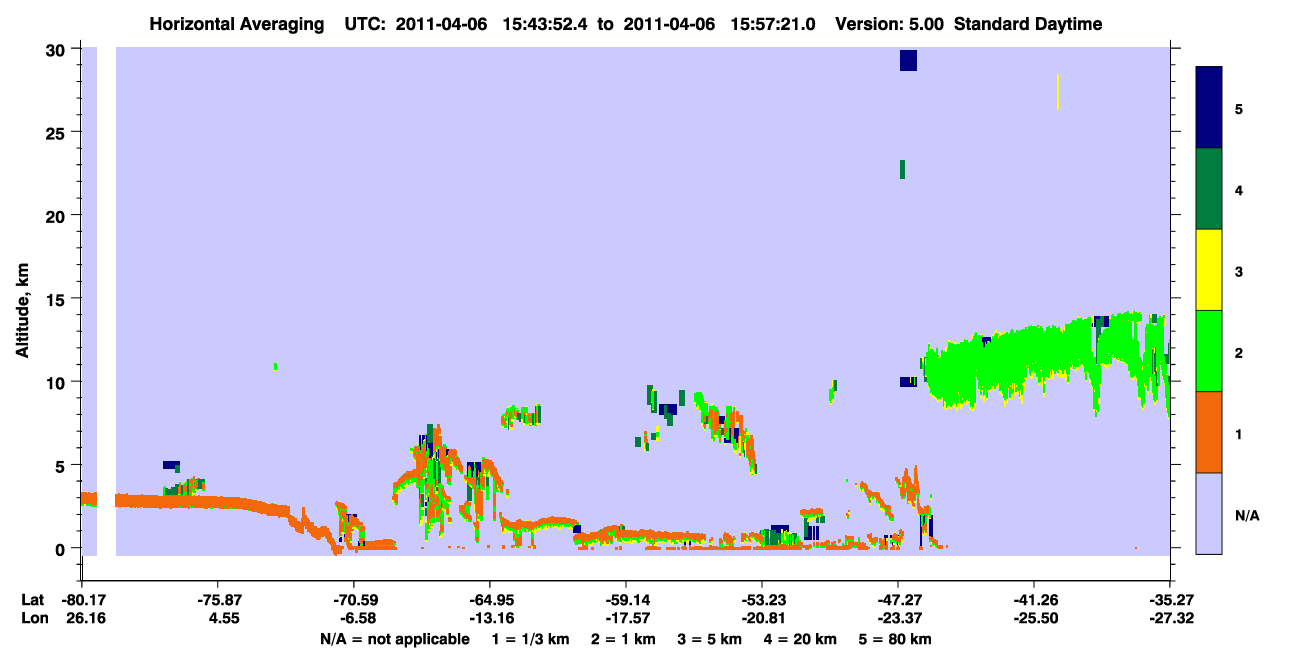
Task: Click the latitude value '-80.17'
Action: 81,600
